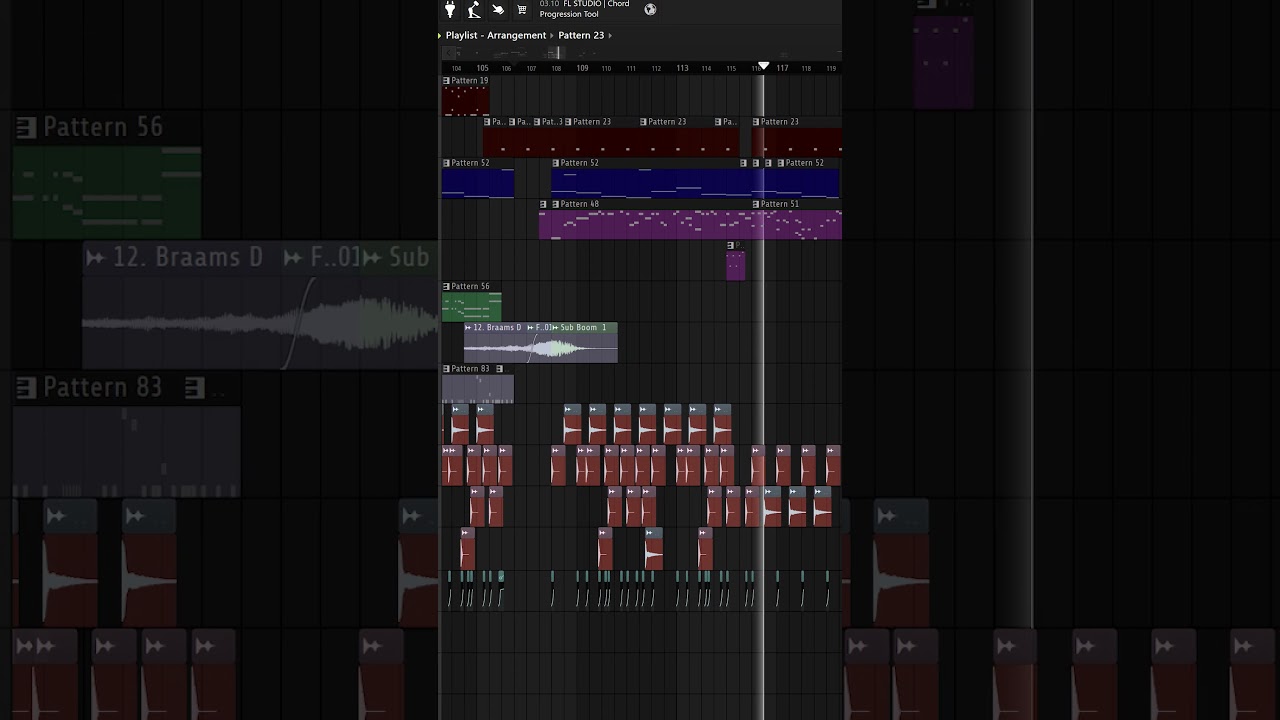Click the playhead marker on the timeline ruler
Viewport: 1280px width, 720px height.
tap(763, 66)
